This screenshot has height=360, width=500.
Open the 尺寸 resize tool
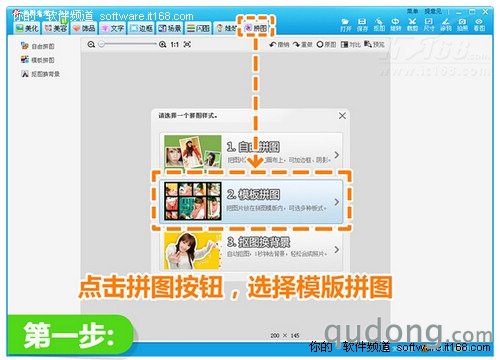click(x=429, y=25)
